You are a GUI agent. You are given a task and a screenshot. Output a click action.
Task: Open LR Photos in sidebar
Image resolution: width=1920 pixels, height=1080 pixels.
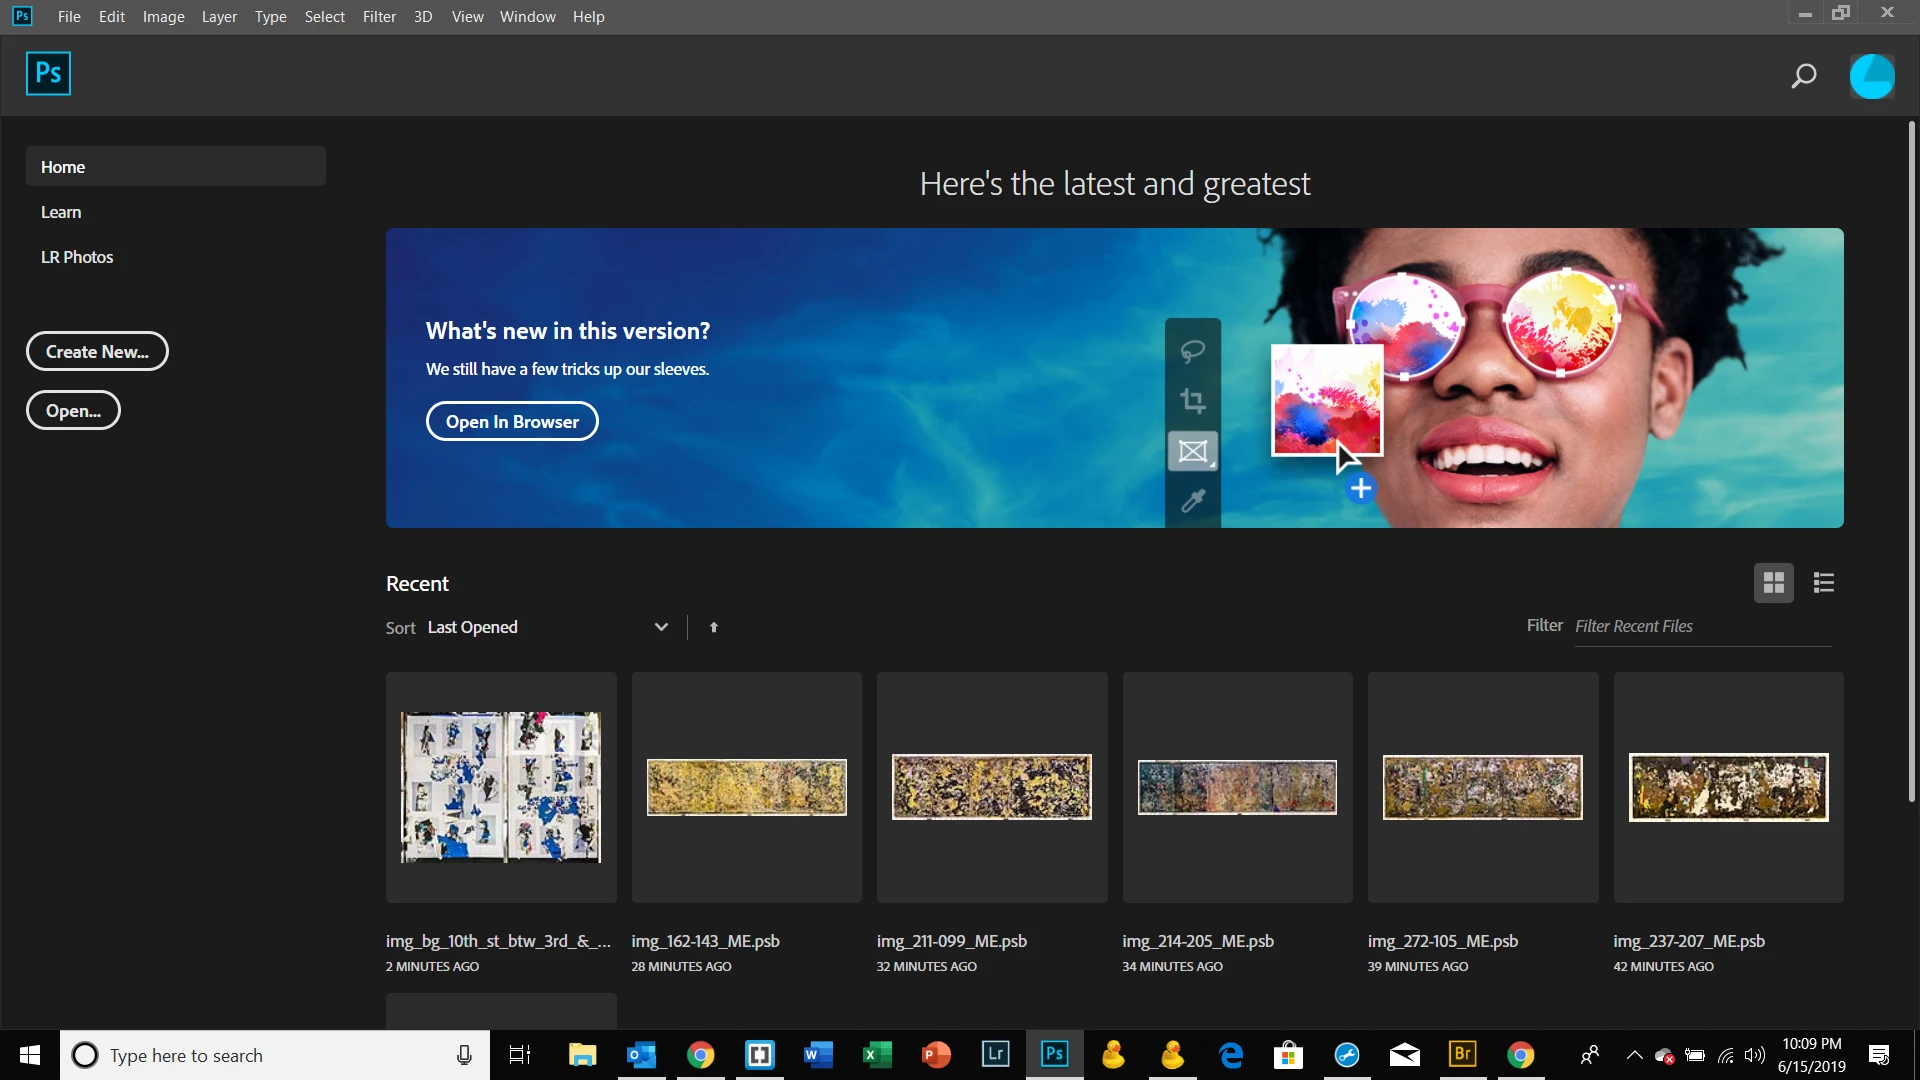77,257
